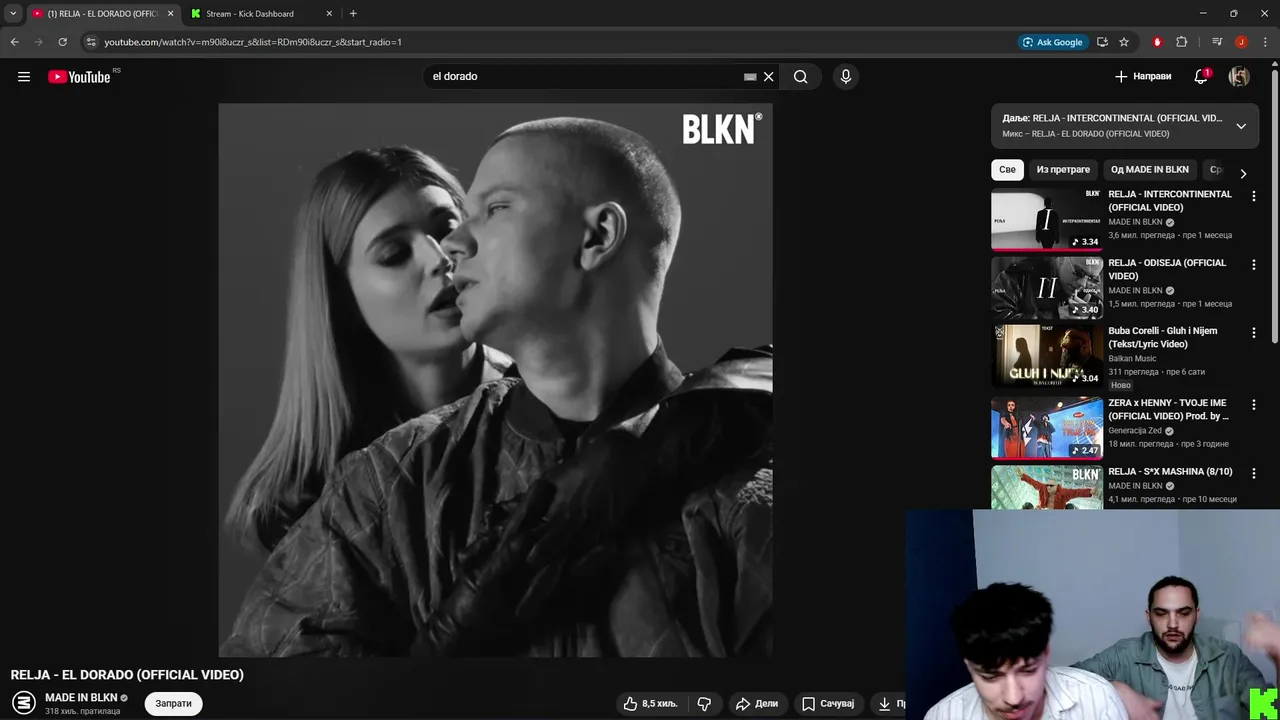1280x720 pixels.
Task: Share the video via Дели
Action: (757, 704)
